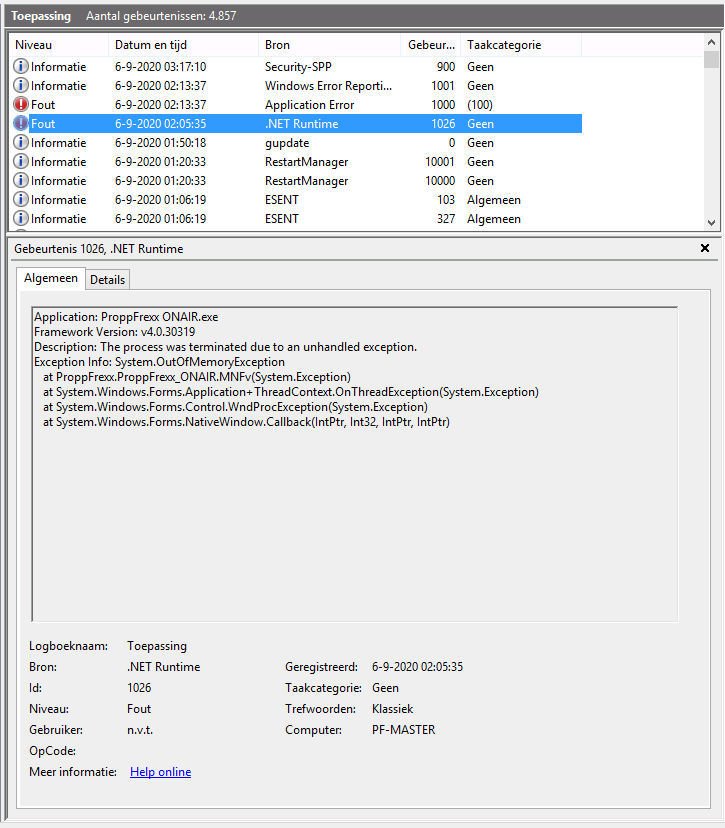Image resolution: width=725 pixels, height=828 pixels.
Task: Select RestartManager event with ID 10000
Action: coord(306,181)
